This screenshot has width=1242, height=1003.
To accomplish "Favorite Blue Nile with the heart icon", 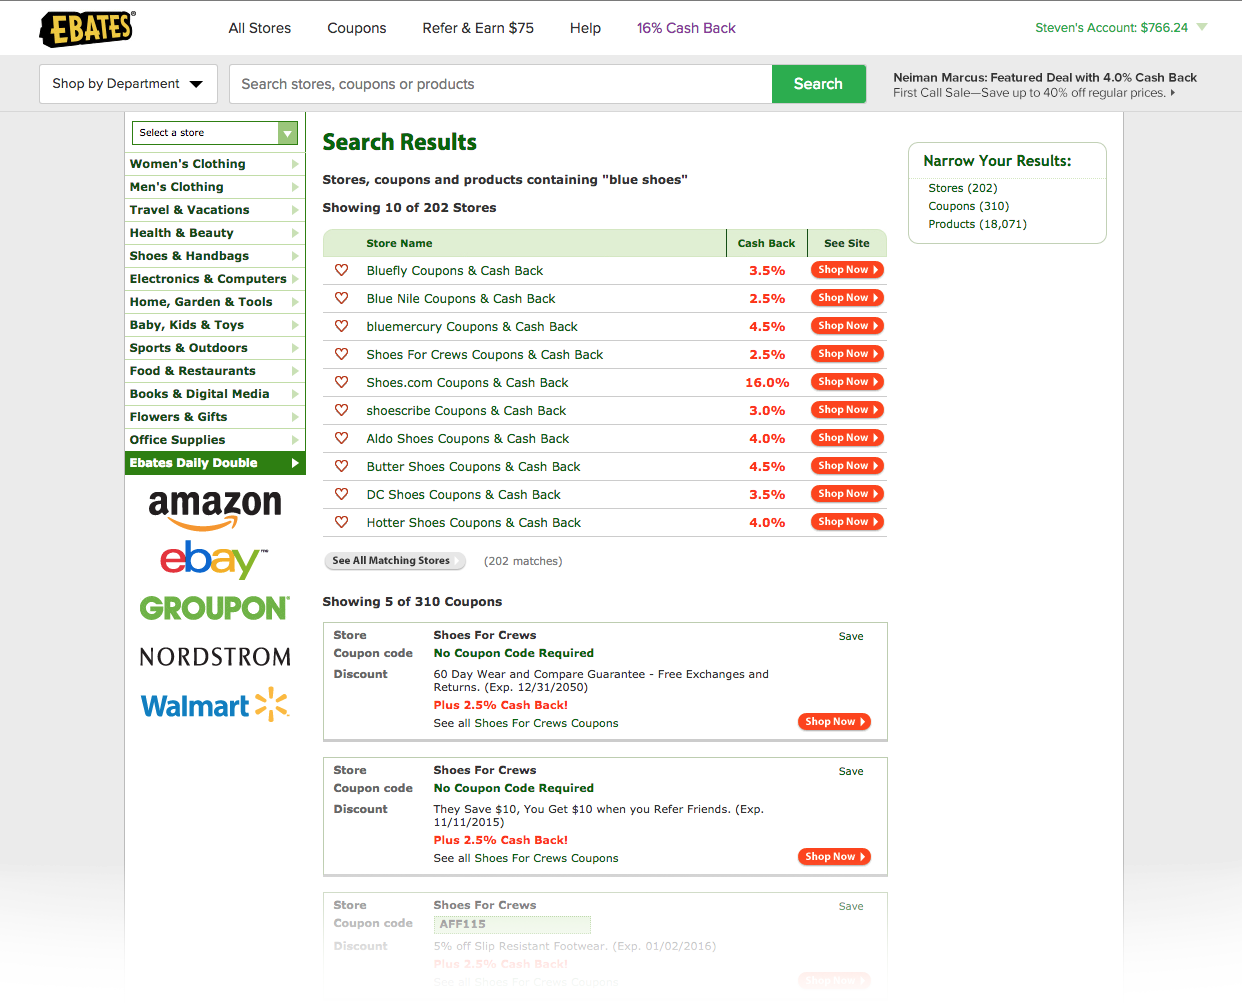I will pyautogui.click(x=341, y=298).
